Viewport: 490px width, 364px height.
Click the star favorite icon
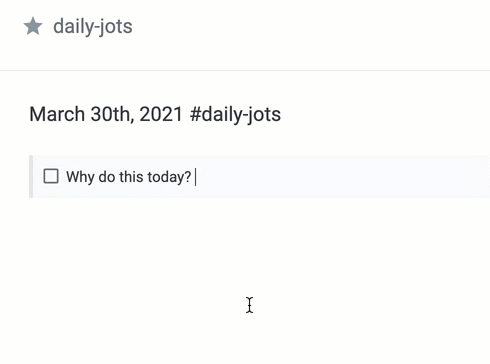33,27
